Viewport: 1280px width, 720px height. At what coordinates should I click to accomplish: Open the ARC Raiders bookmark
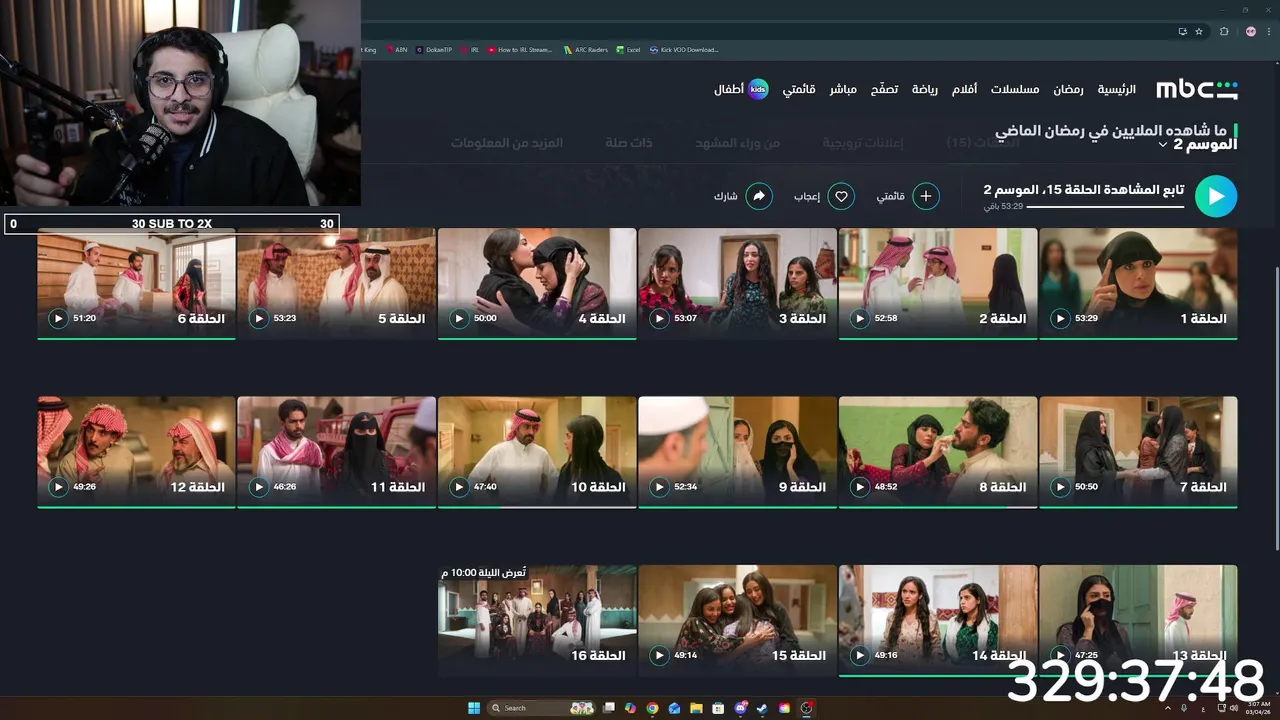(x=585, y=49)
